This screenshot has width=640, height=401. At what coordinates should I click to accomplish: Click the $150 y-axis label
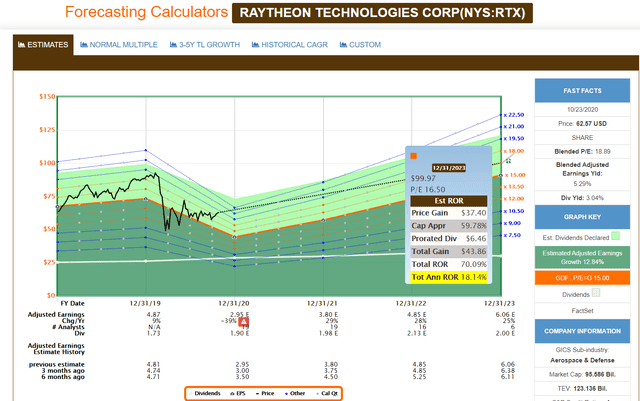pos(47,97)
